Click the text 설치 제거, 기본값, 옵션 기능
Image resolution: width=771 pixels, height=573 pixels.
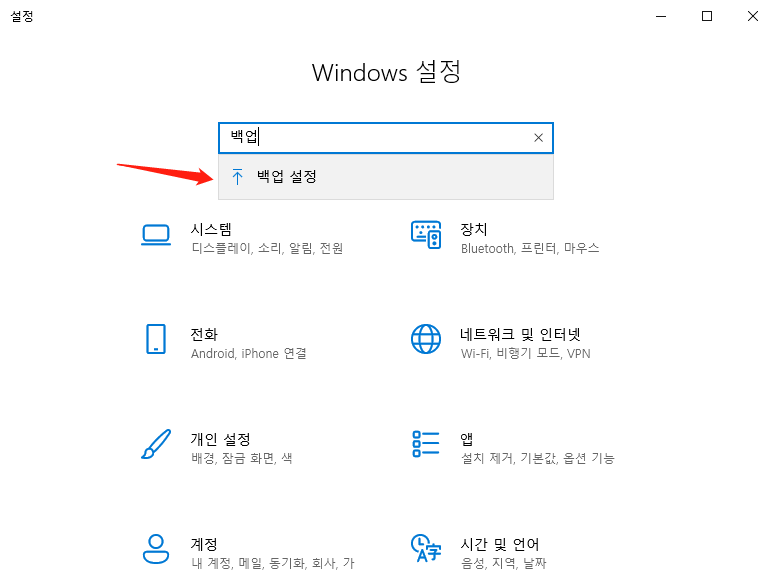(537, 458)
